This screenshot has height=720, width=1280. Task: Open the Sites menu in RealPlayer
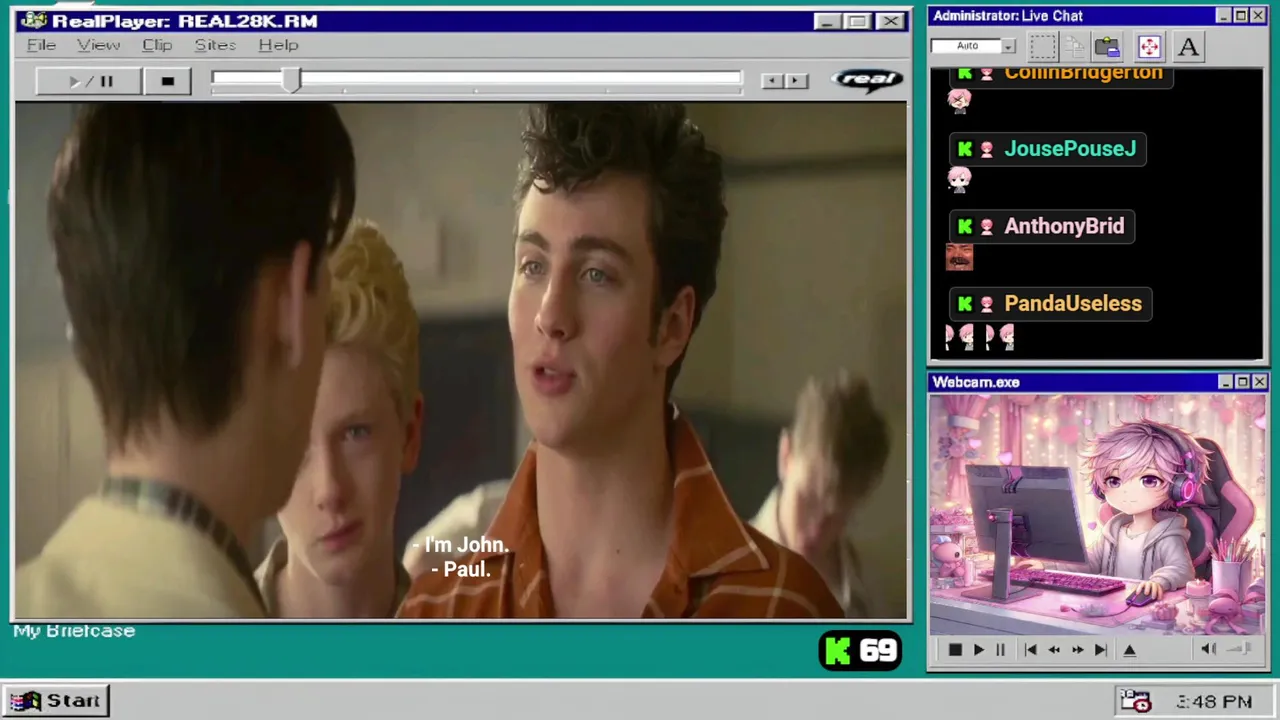pyautogui.click(x=215, y=45)
